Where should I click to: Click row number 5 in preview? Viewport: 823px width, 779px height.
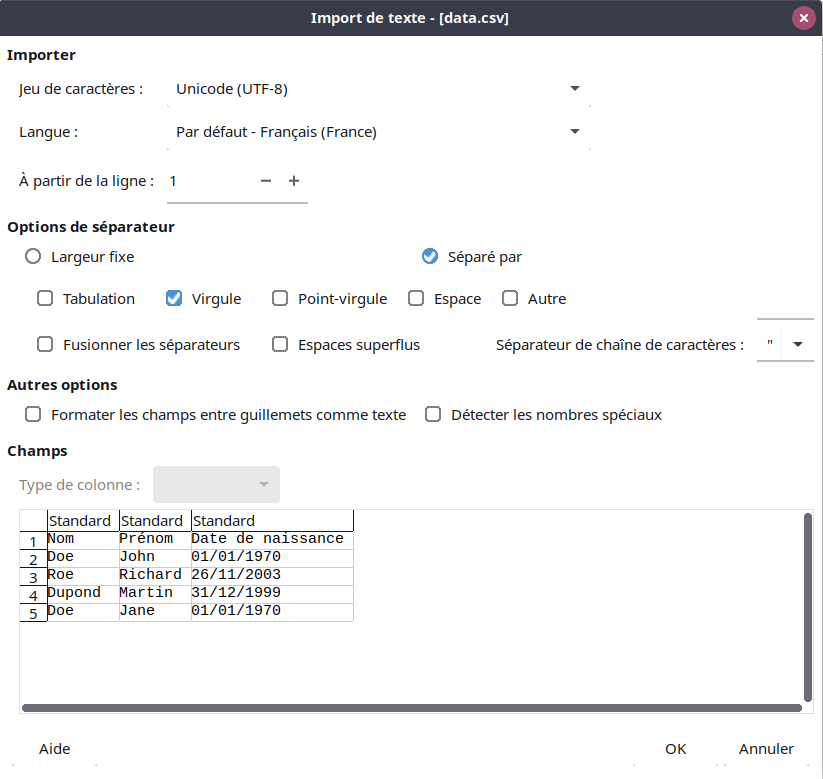coord(33,613)
